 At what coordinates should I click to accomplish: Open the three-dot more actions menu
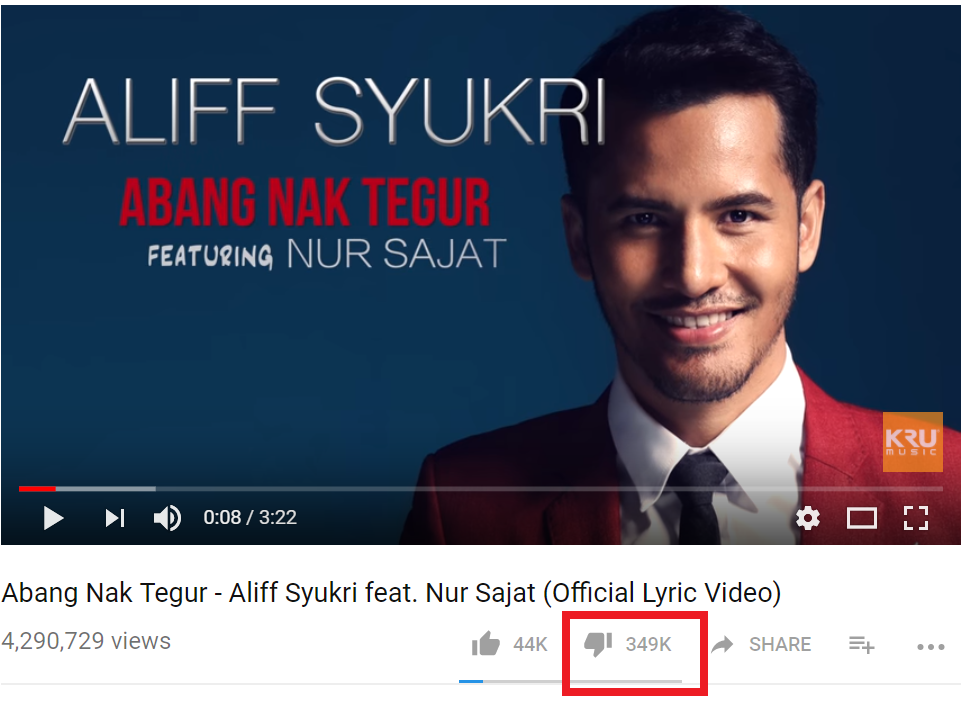point(931,647)
